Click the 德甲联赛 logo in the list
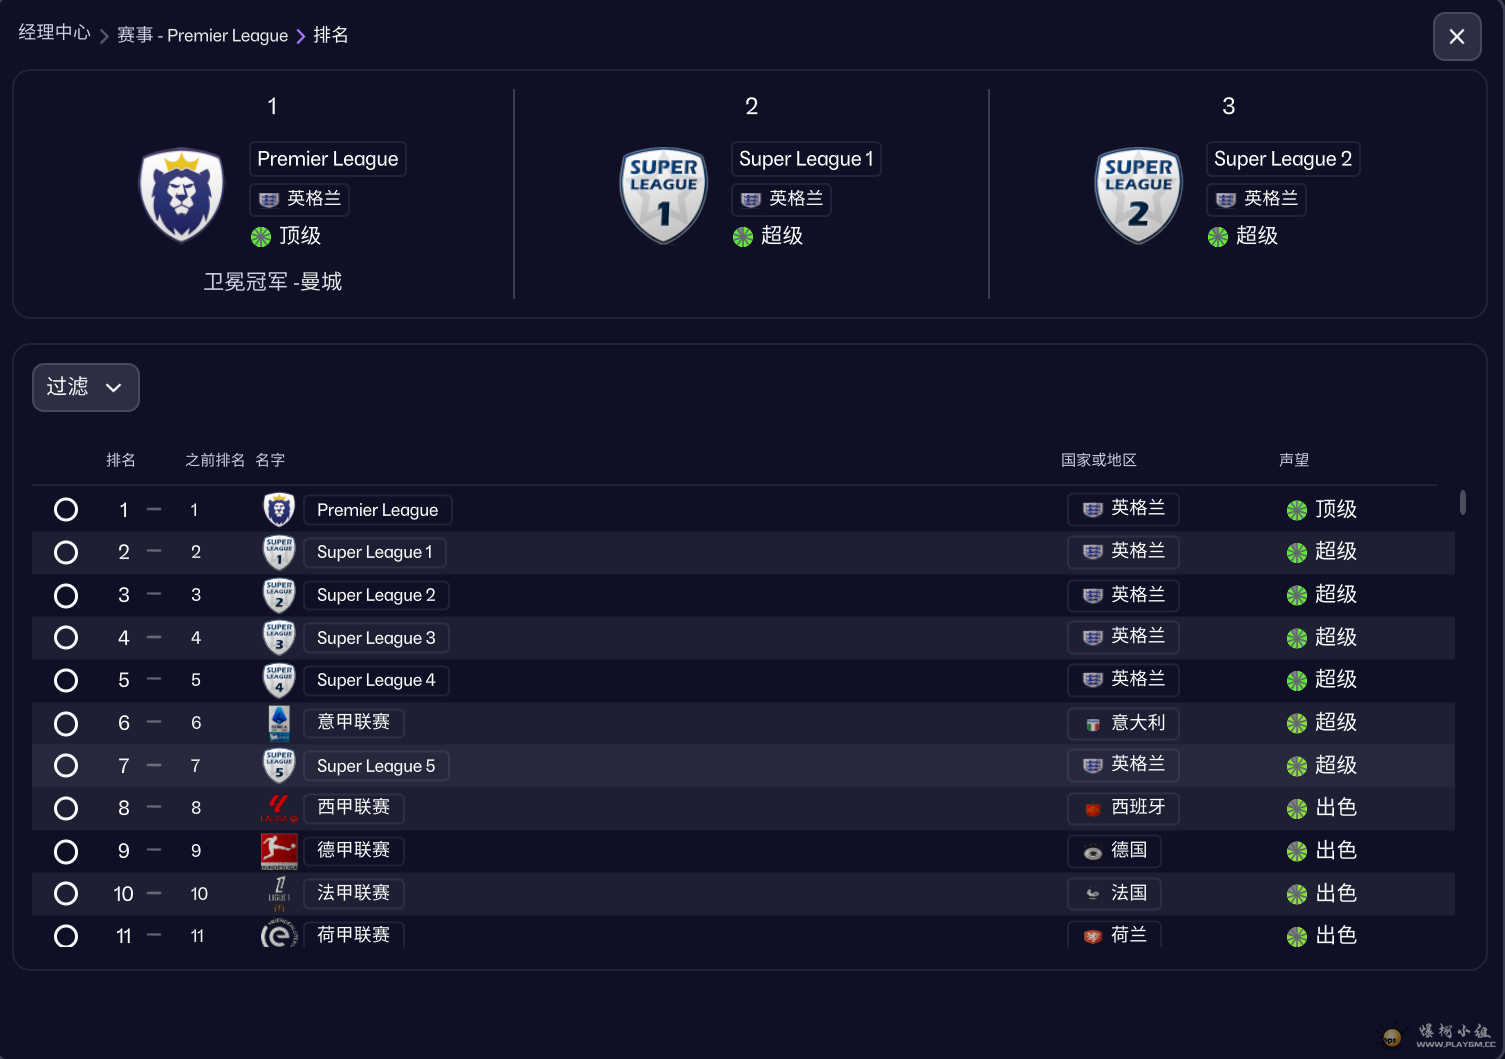 279,850
